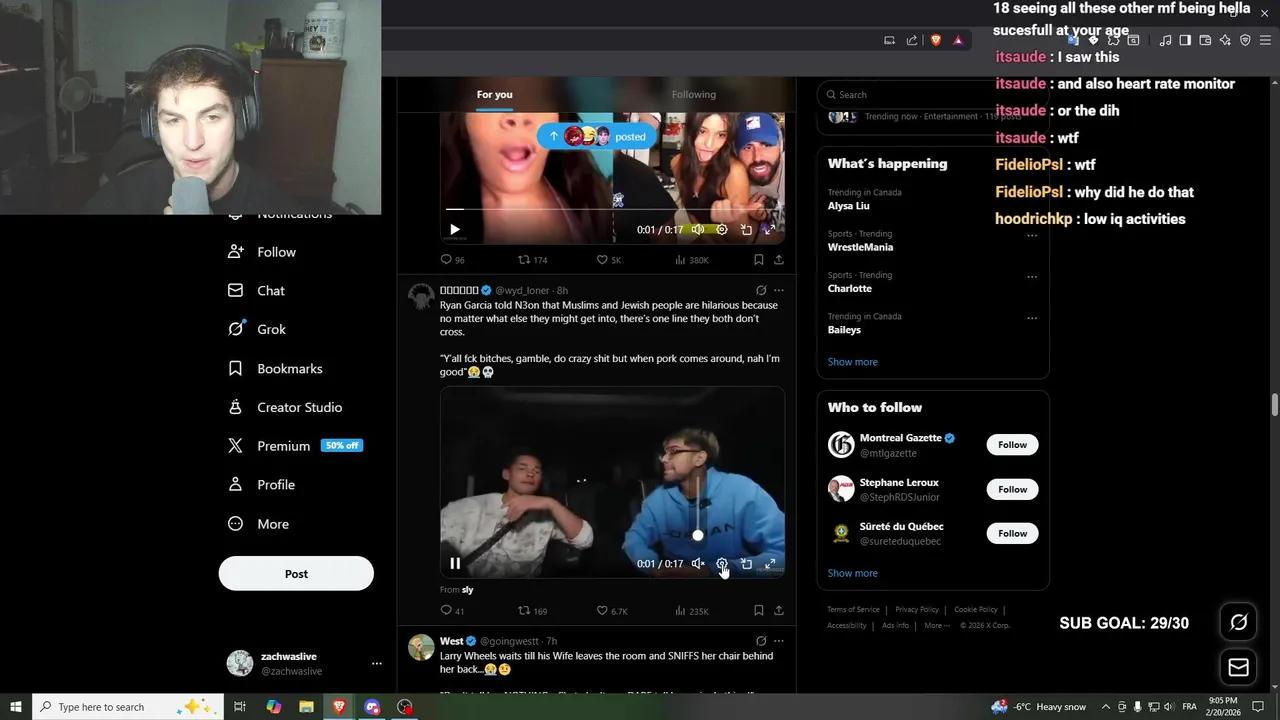Open Brave sidebar panel toggle icon
The image size is (1280, 720).
[1185, 40]
